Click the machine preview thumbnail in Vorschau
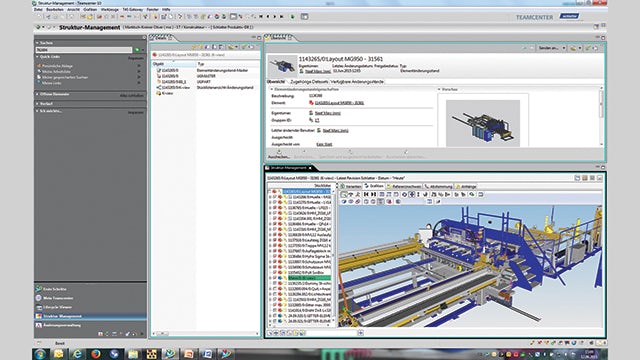The image size is (640, 360). tap(483, 123)
